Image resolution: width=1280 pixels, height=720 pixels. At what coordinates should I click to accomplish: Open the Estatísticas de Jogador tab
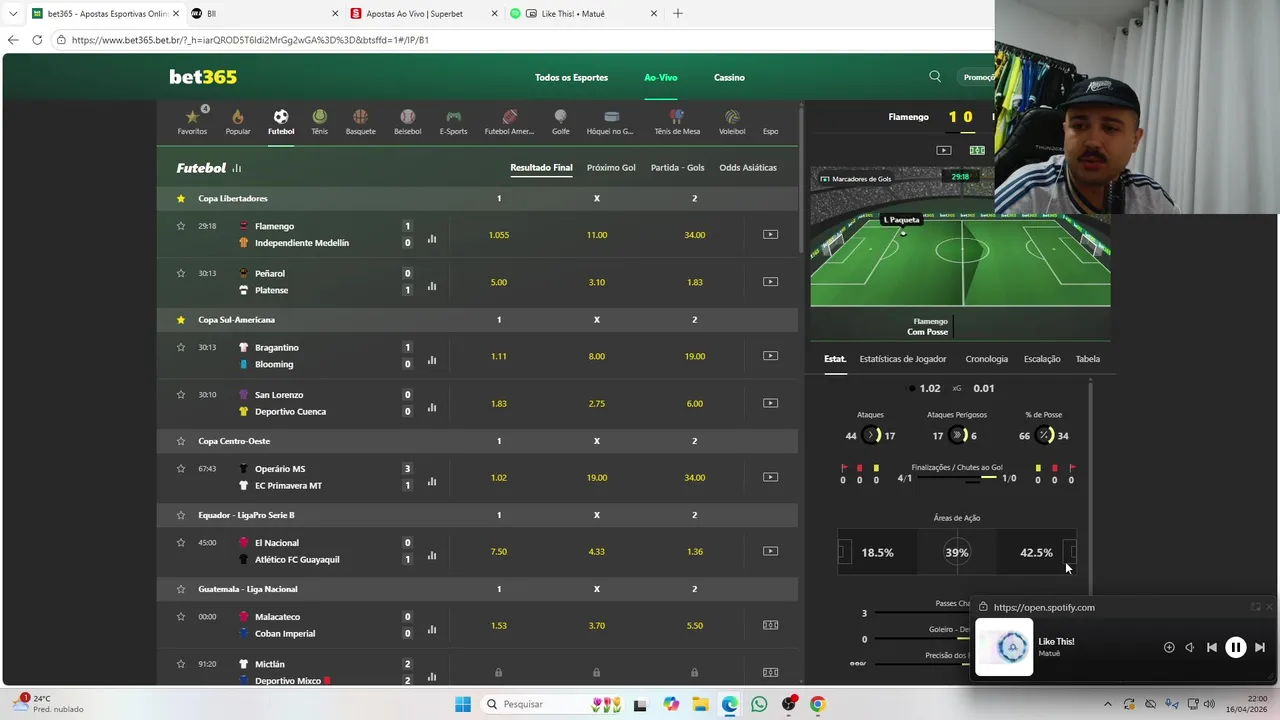pyautogui.click(x=903, y=359)
